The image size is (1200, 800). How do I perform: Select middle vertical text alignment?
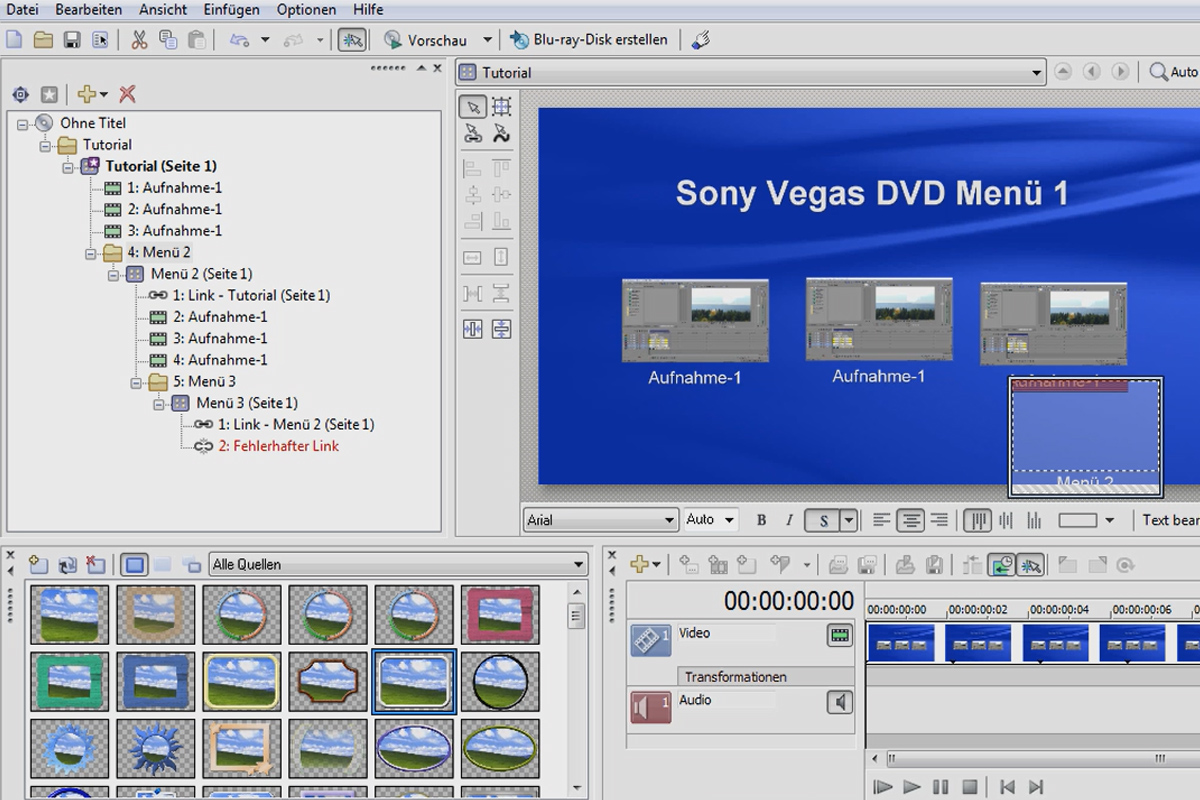(1005, 520)
